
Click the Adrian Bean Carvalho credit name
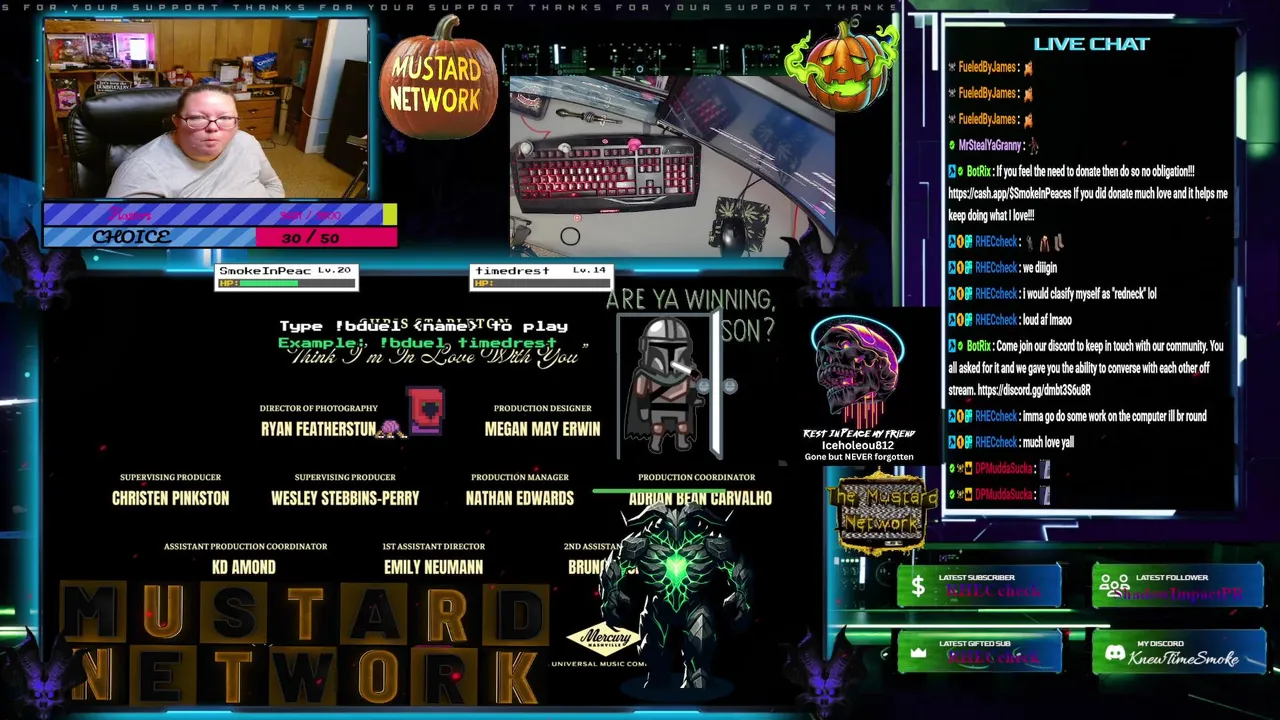[700, 498]
